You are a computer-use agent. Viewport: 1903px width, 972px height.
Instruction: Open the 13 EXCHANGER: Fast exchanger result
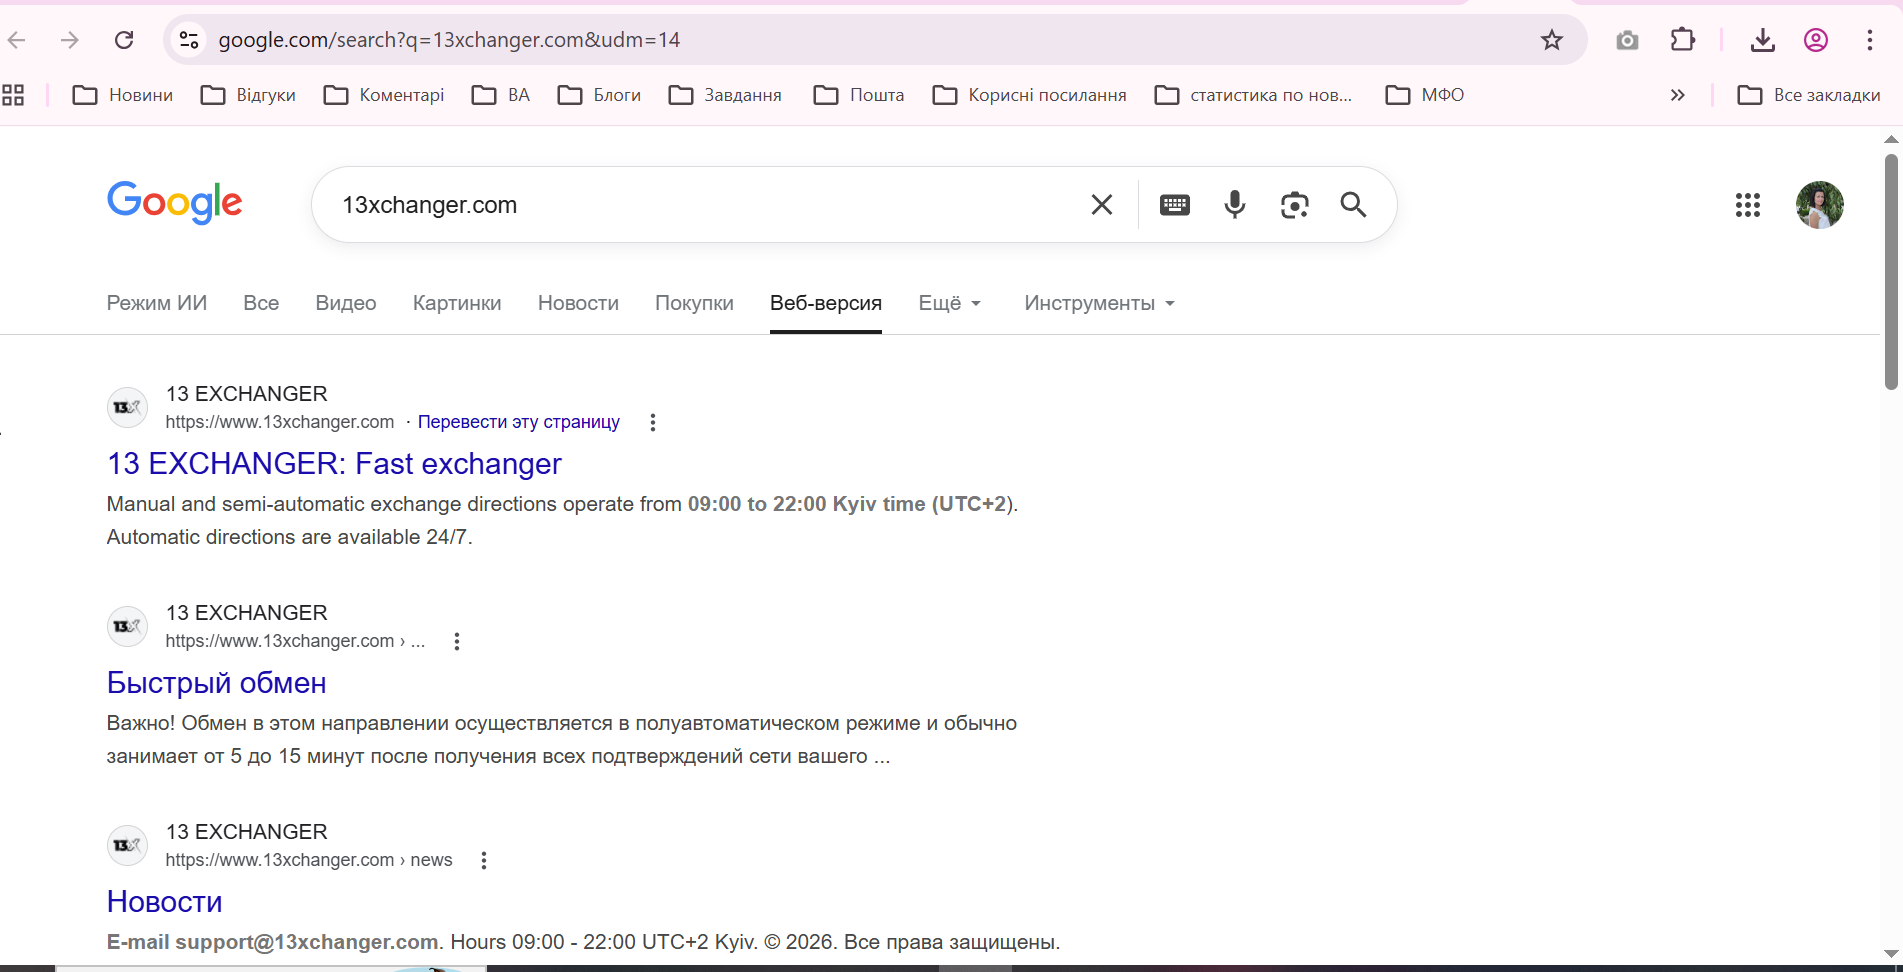334,464
